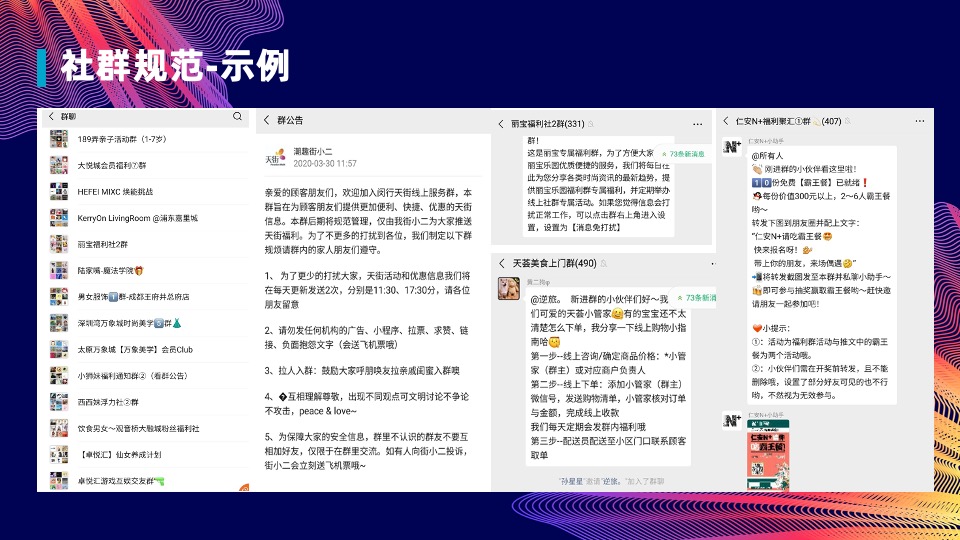Tap the 天街 logo avatar of 潮趣街小二
Screen dimensions: 960x540
point(276,157)
